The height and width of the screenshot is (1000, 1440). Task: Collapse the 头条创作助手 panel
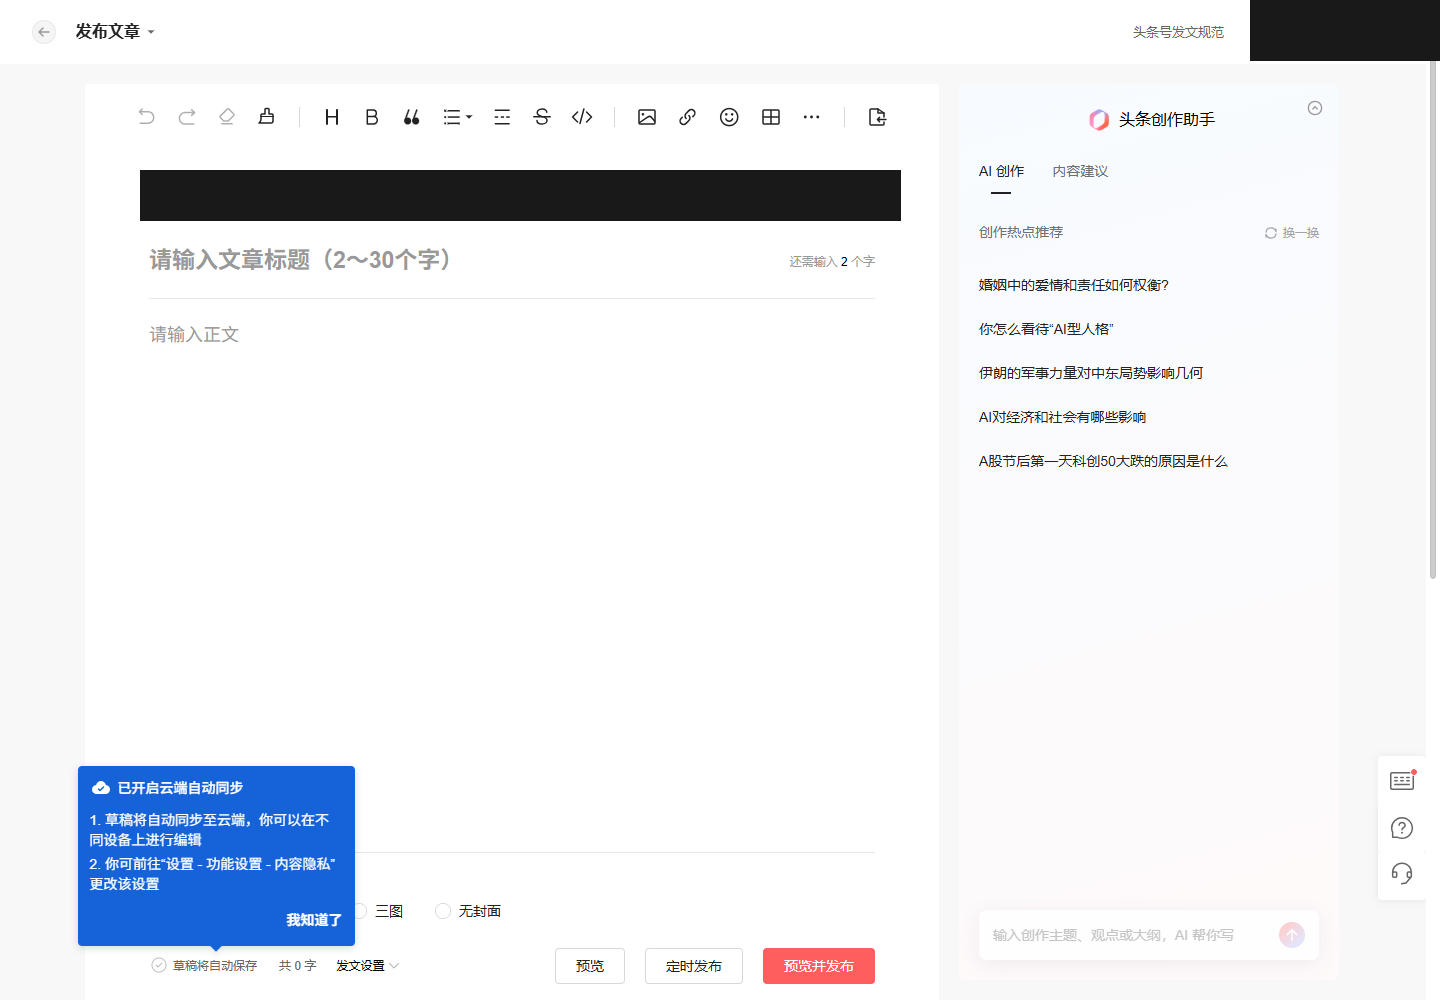point(1315,108)
